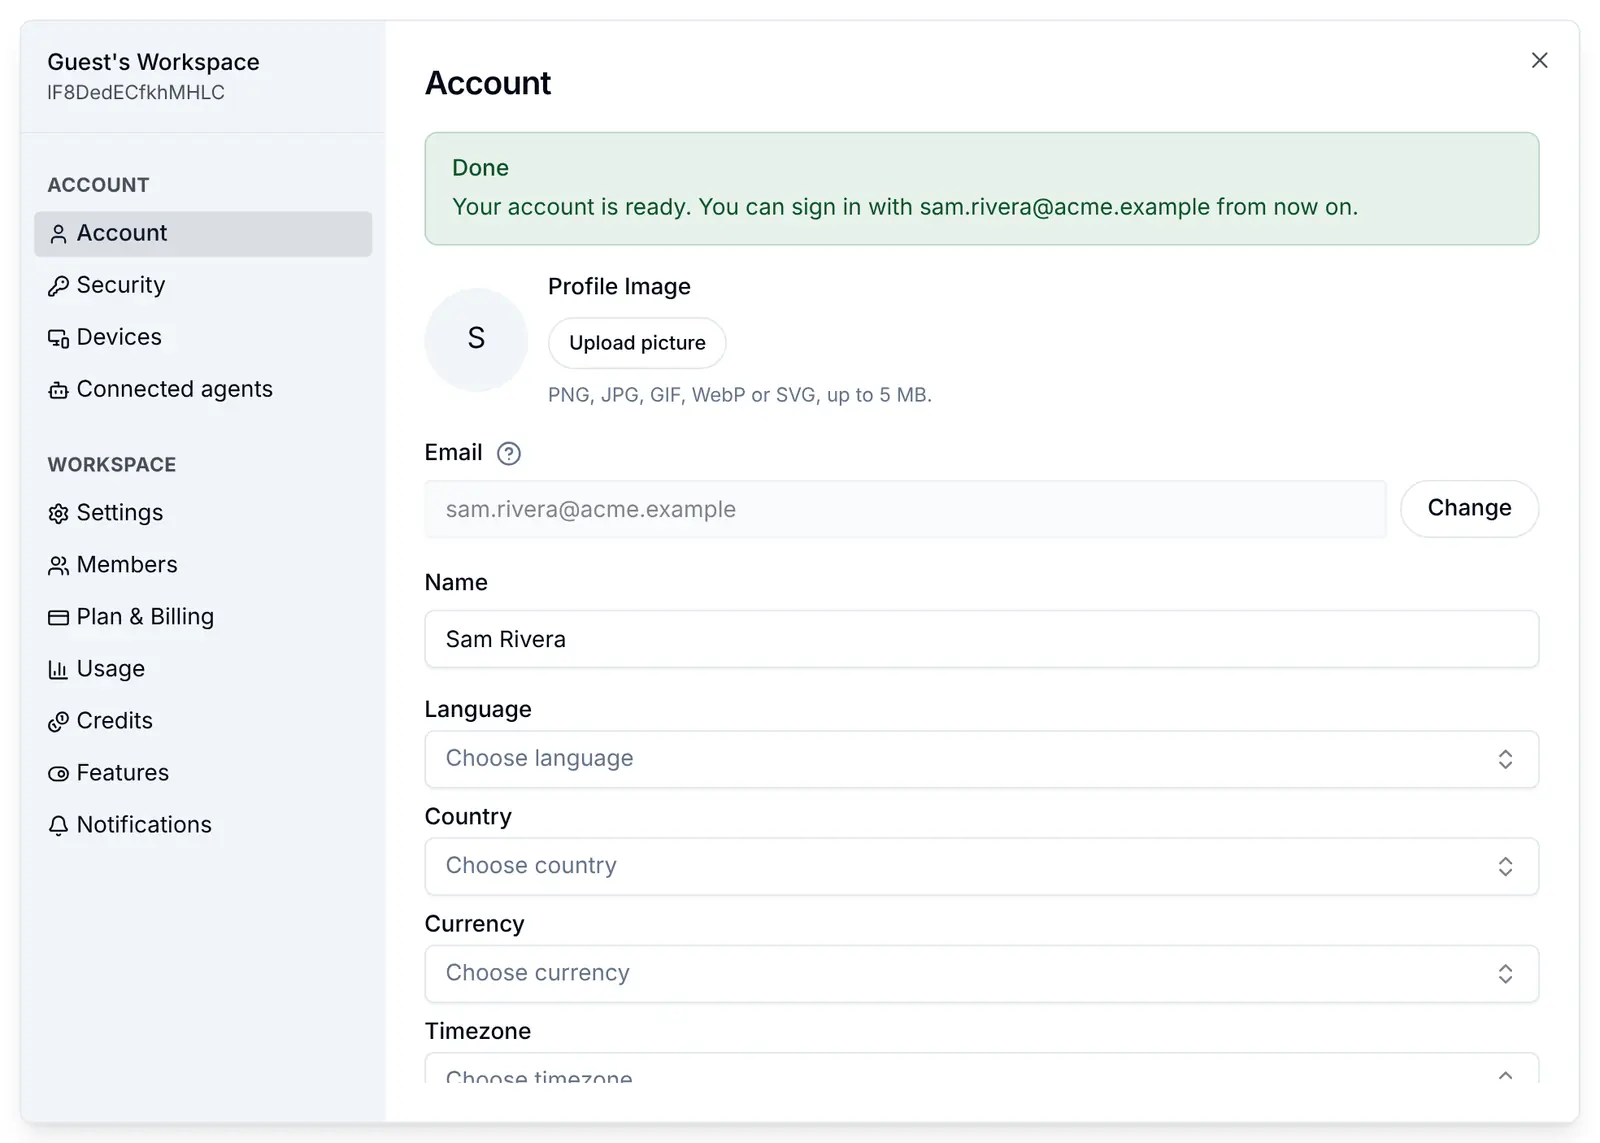Click the Devices monitor icon
This screenshot has width=1600, height=1143.
58,338
